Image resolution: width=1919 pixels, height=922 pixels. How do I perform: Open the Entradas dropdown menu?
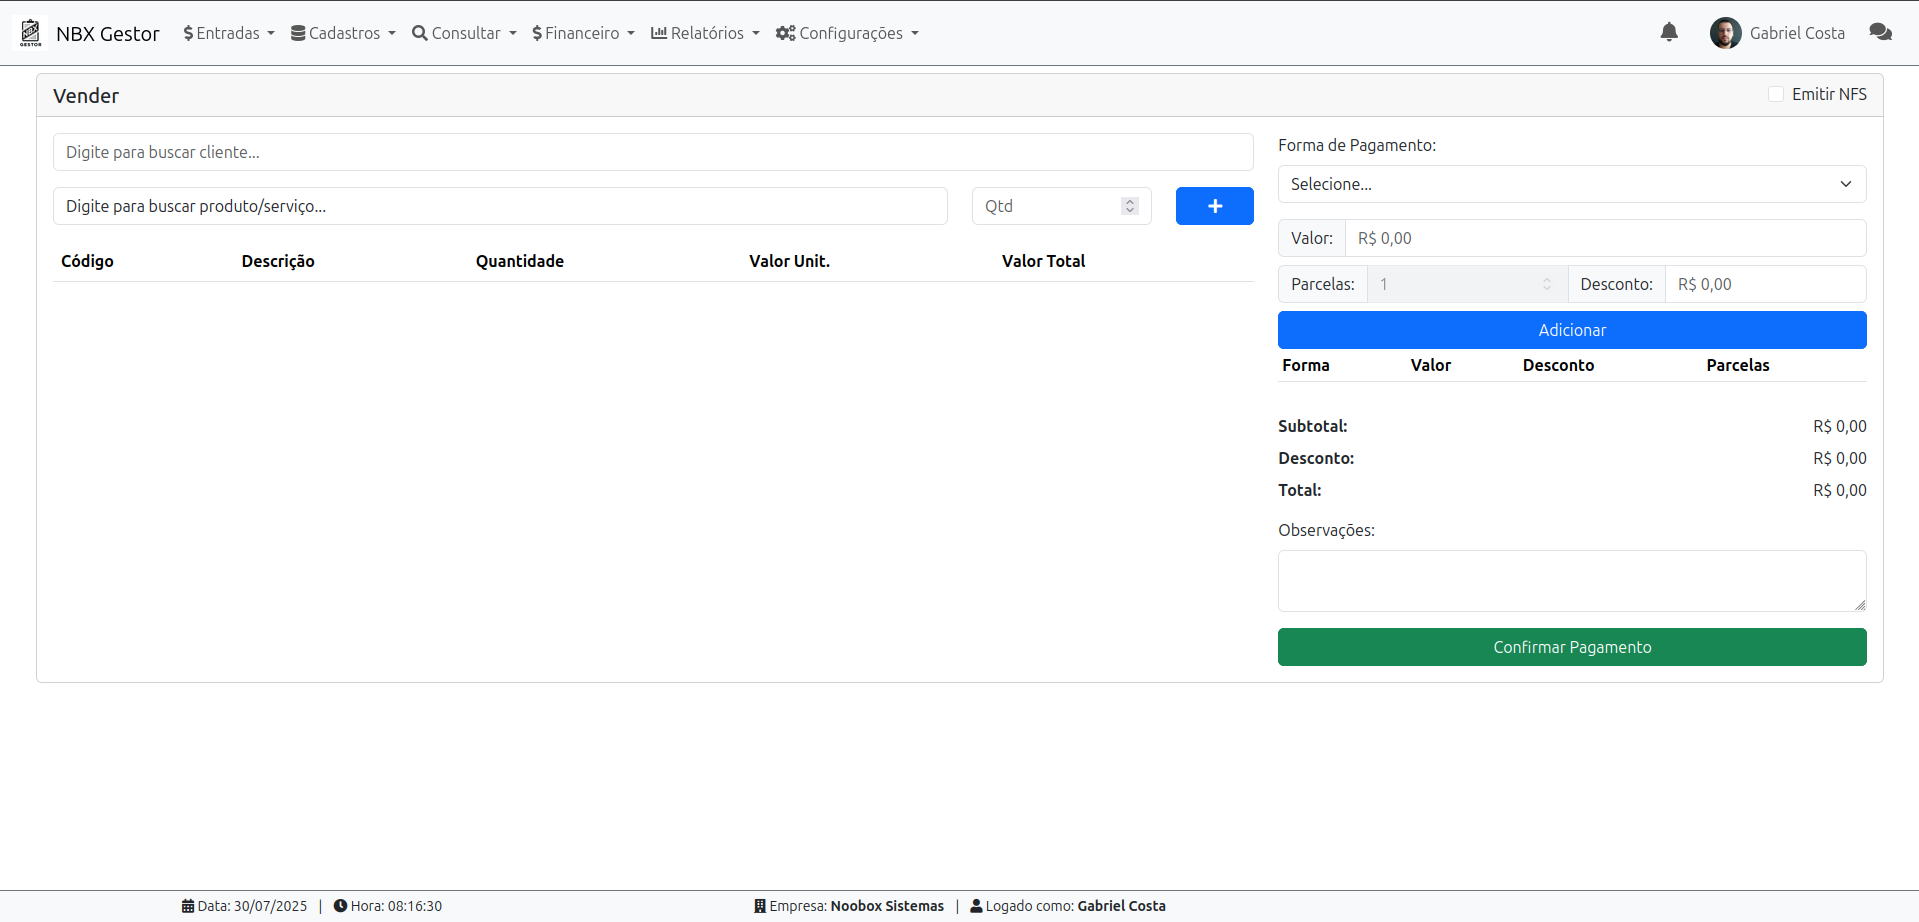tap(229, 33)
